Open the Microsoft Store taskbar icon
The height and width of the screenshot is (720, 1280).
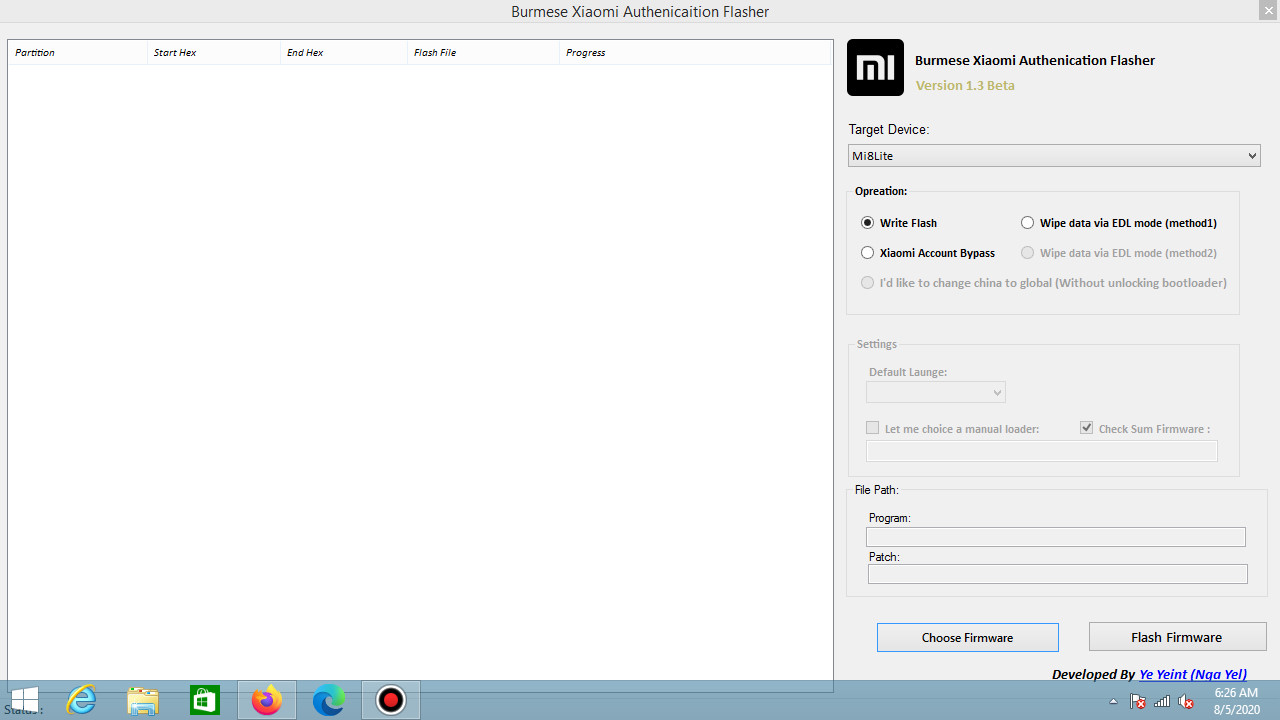click(x=204, y=700)
